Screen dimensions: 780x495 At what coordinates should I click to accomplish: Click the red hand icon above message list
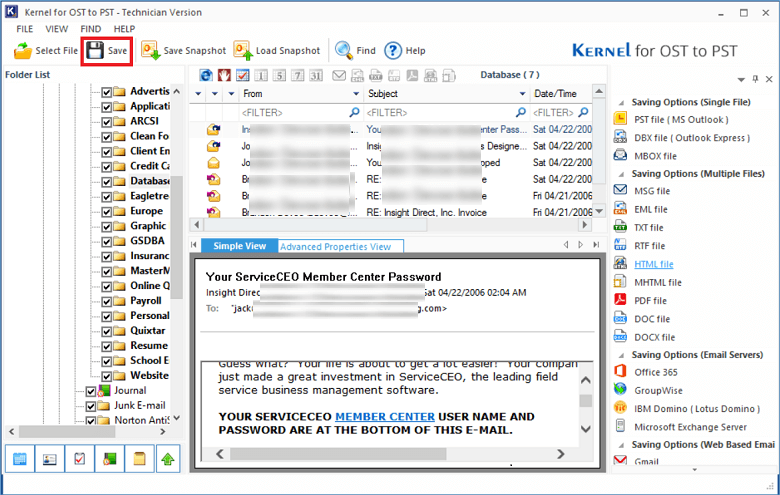coord(224,75)
